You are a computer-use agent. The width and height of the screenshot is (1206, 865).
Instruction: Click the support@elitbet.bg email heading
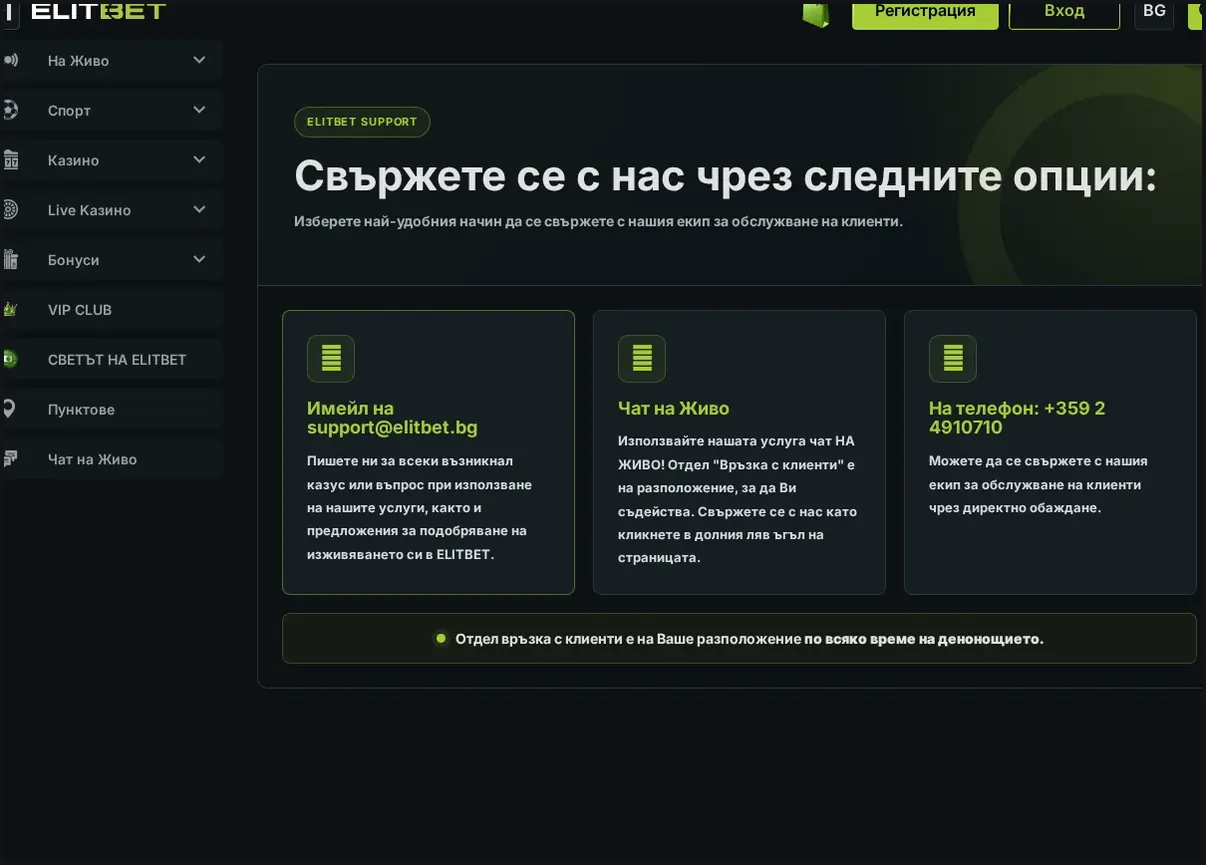pyautogui.click(x=392, y=418)
